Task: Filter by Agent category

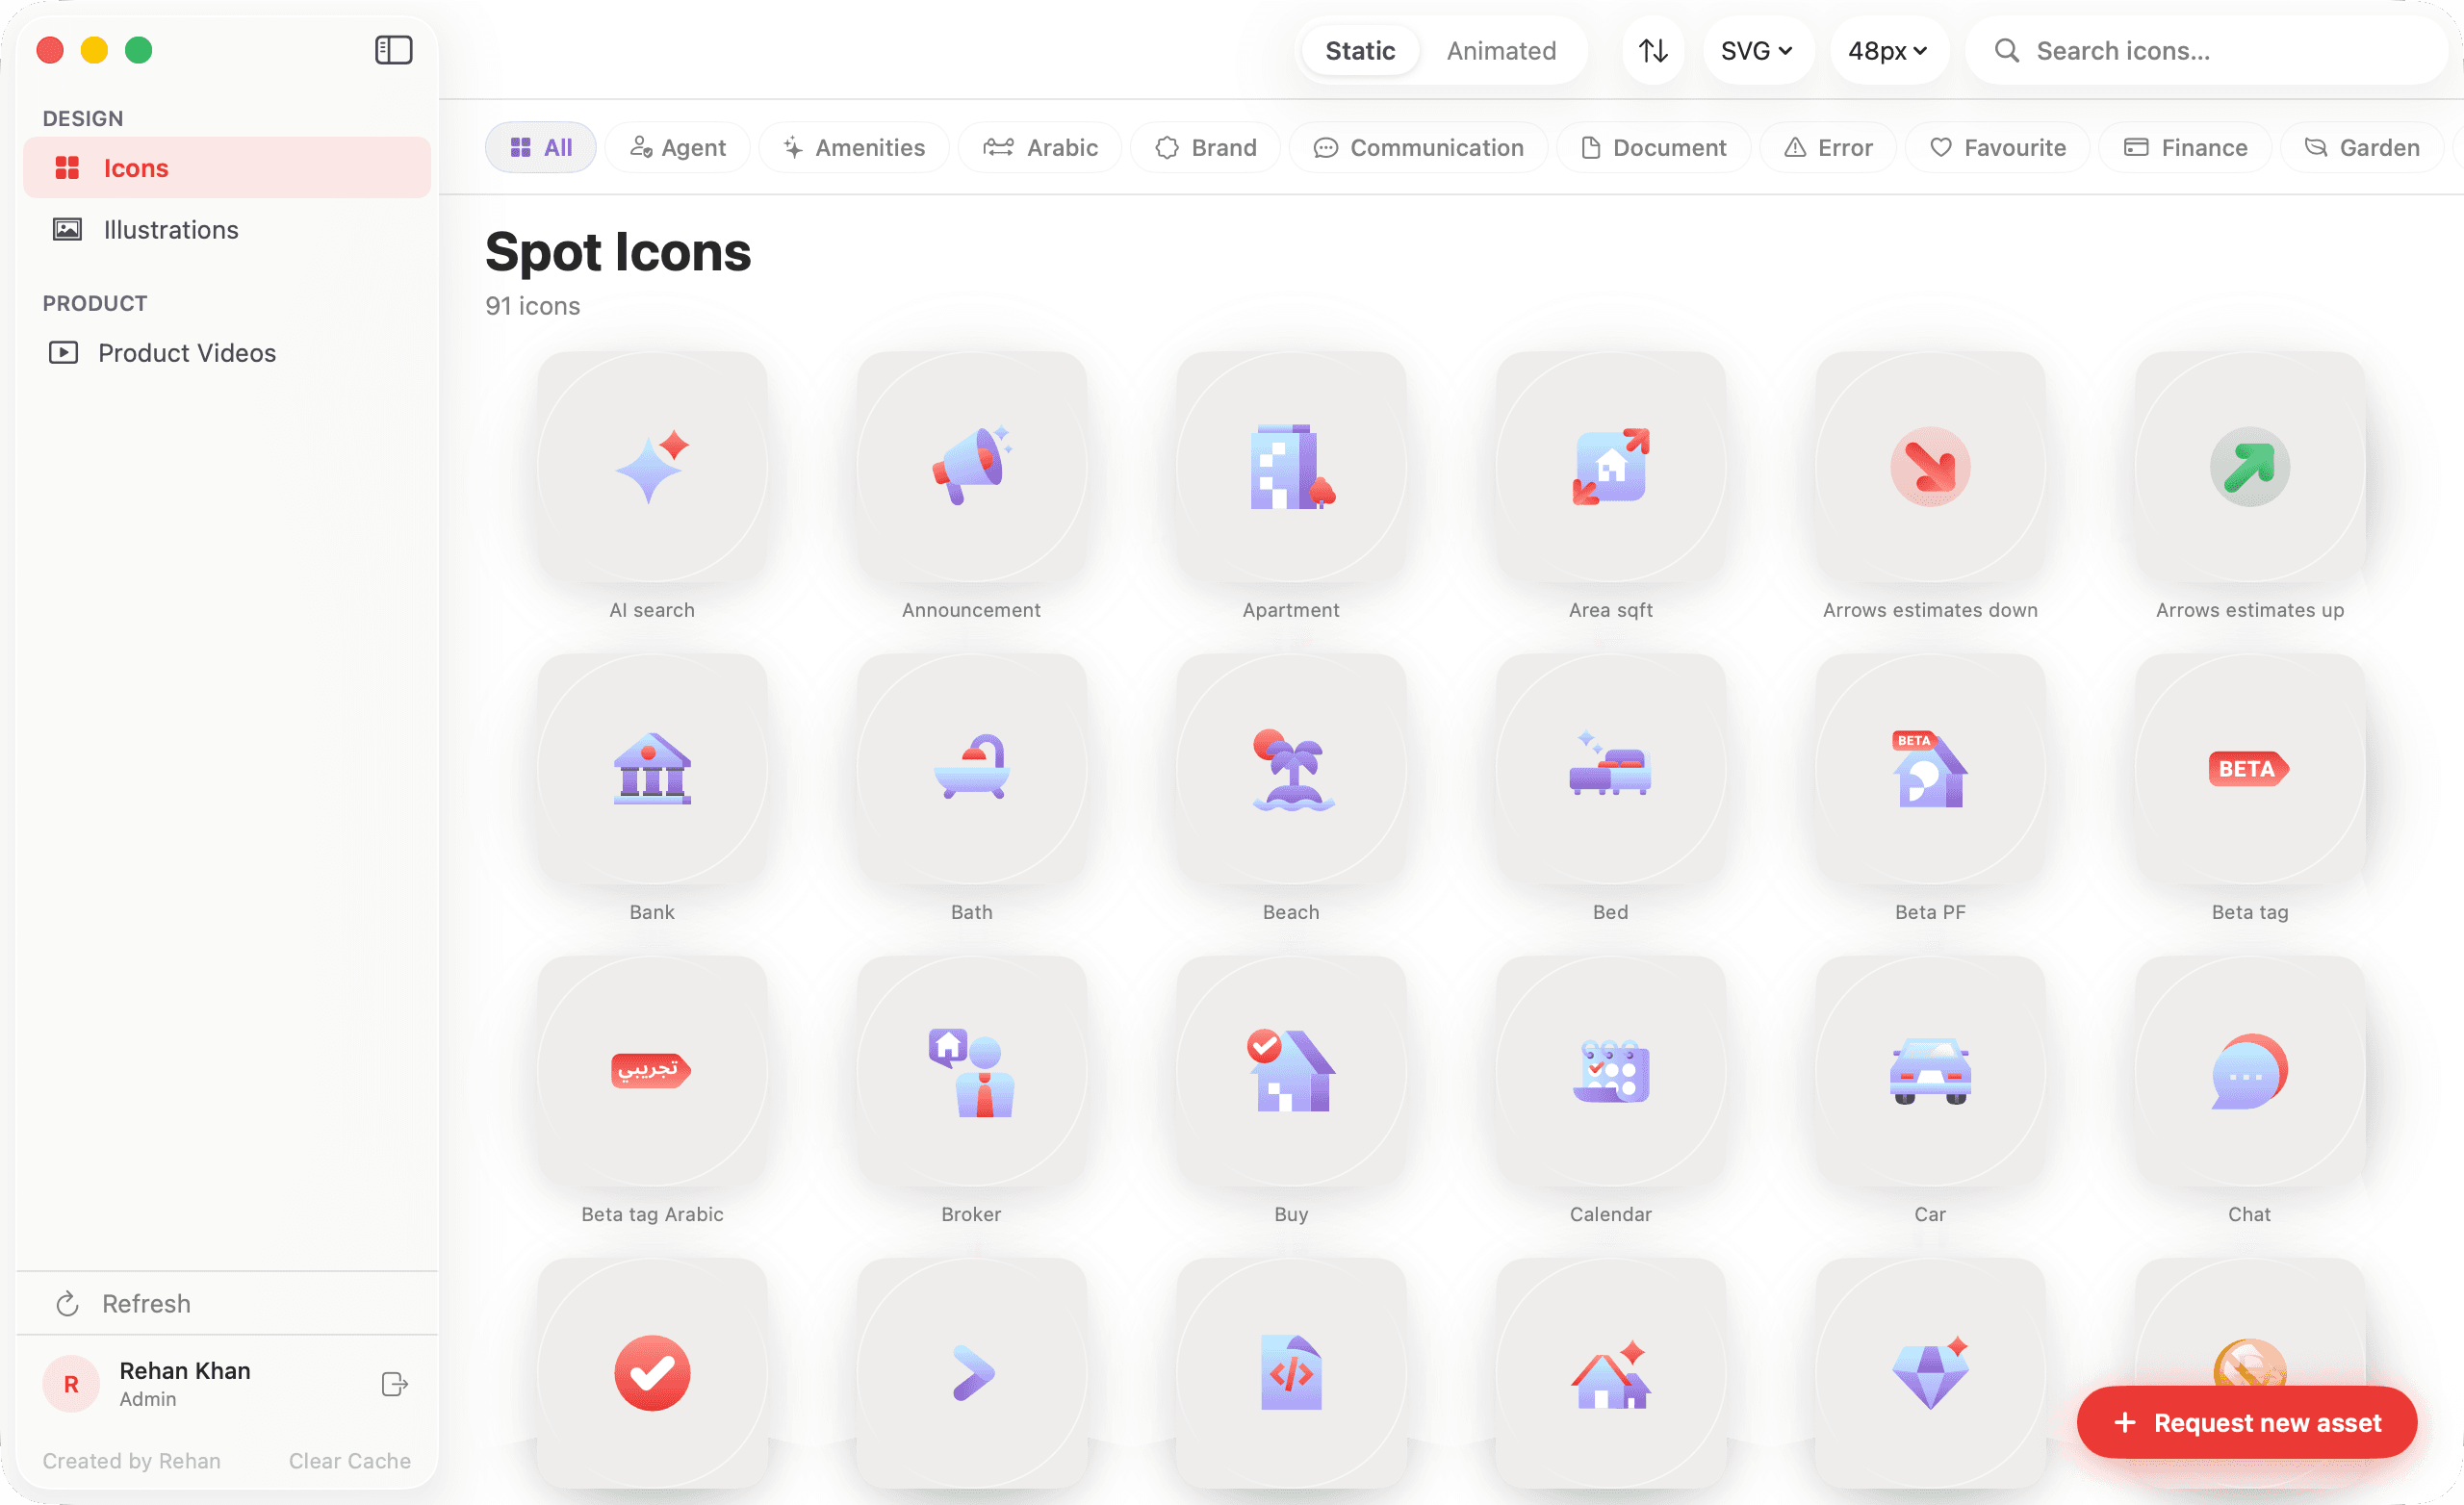Action: 678,148
